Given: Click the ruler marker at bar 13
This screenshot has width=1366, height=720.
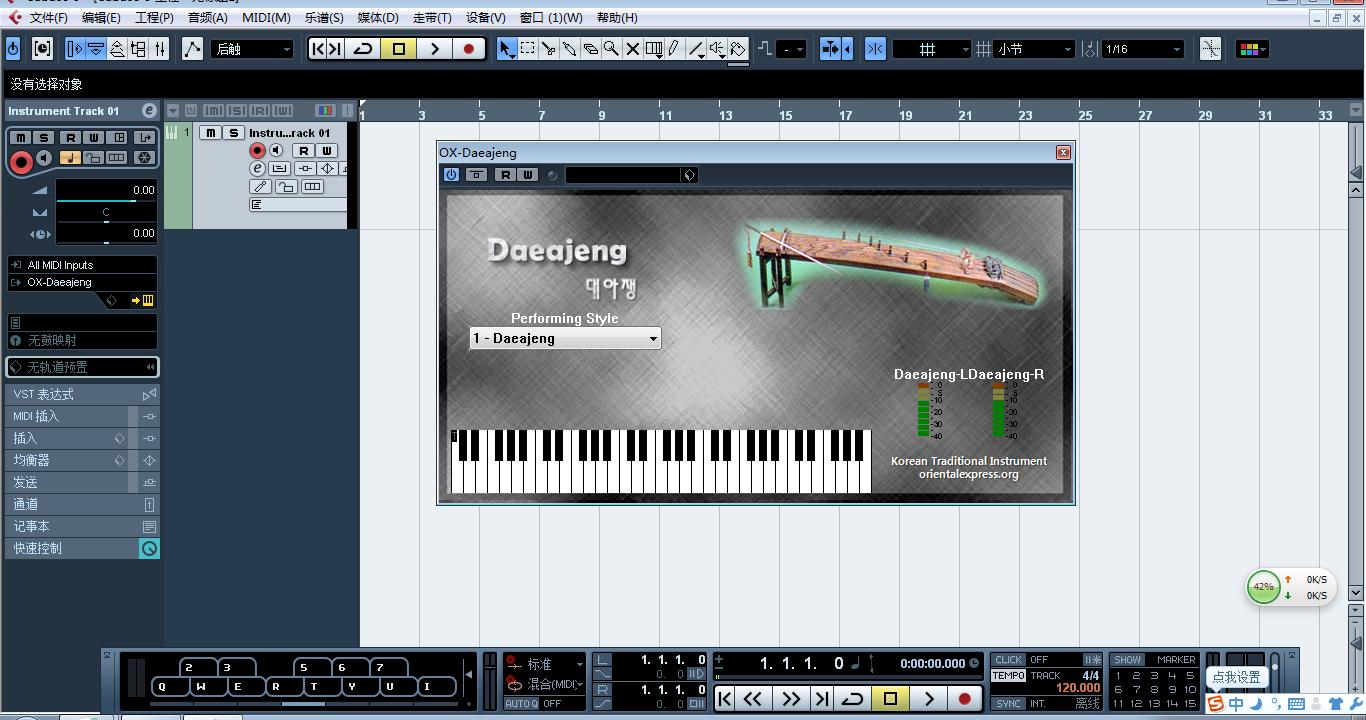Looking at the screenshot, I should coord(725,115).
